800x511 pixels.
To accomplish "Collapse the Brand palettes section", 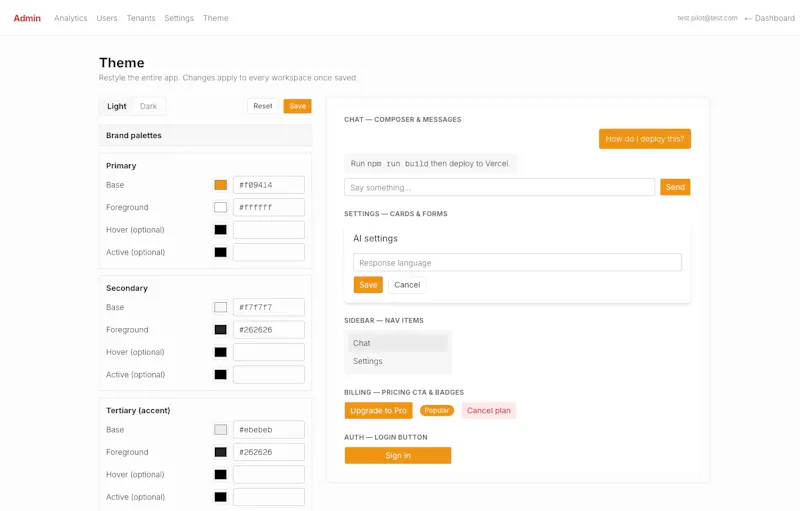I will (x=205, y=135).
